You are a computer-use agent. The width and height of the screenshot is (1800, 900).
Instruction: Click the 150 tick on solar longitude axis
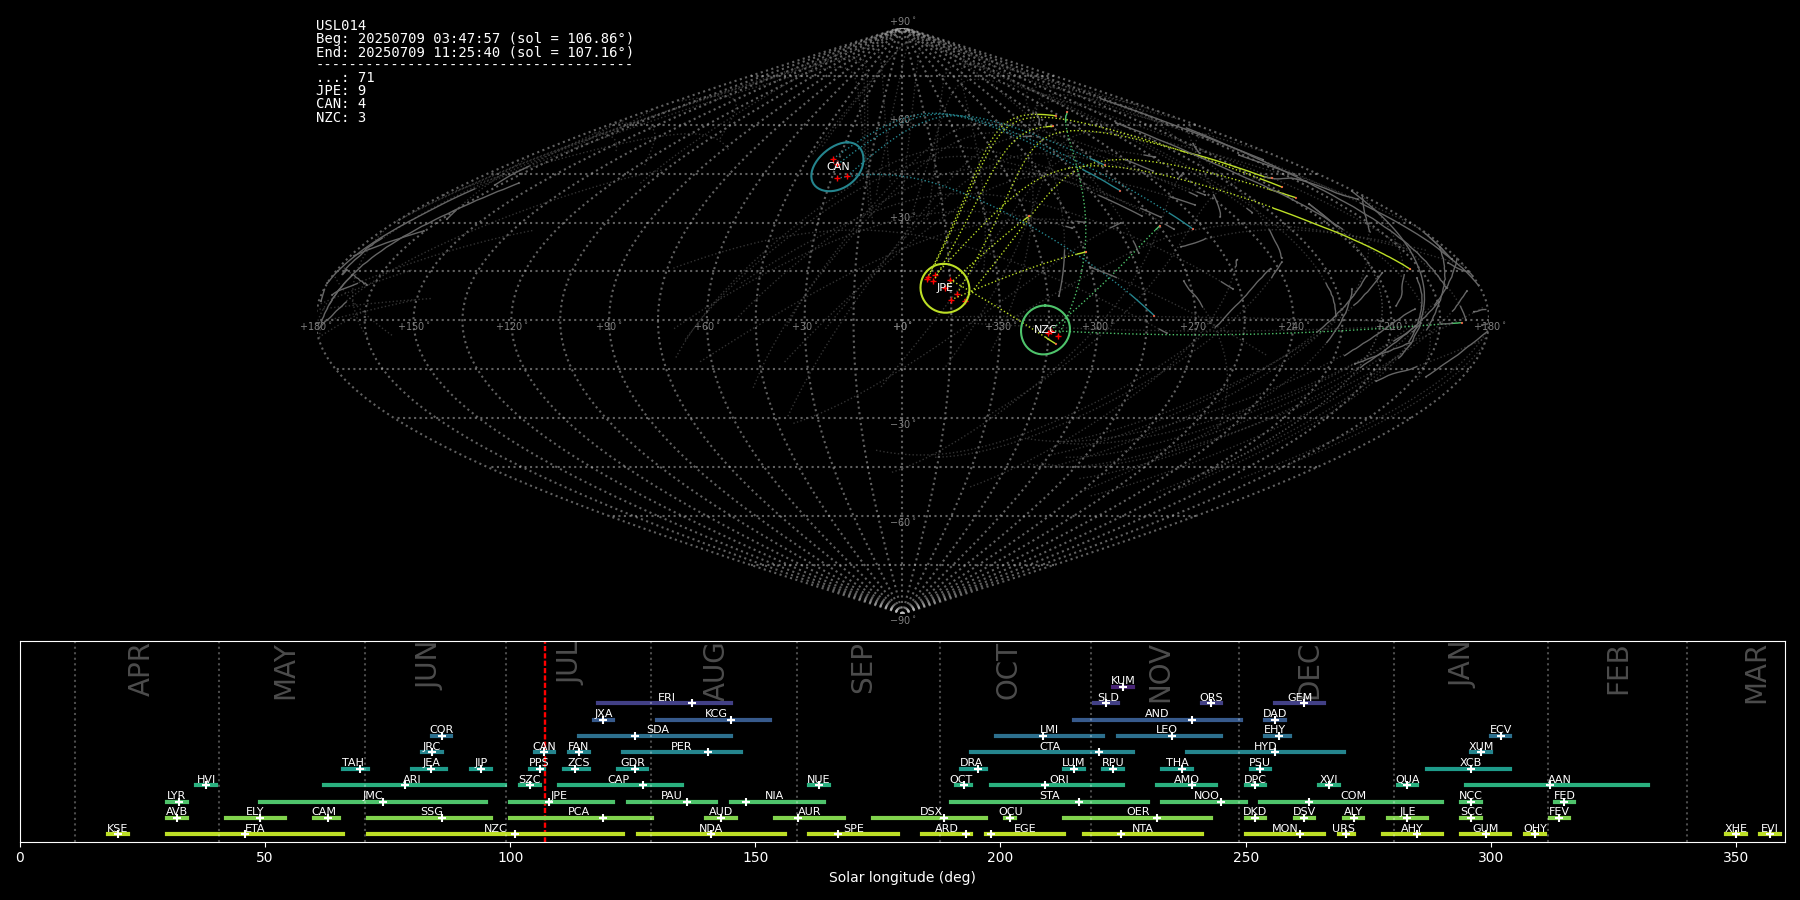755,857
